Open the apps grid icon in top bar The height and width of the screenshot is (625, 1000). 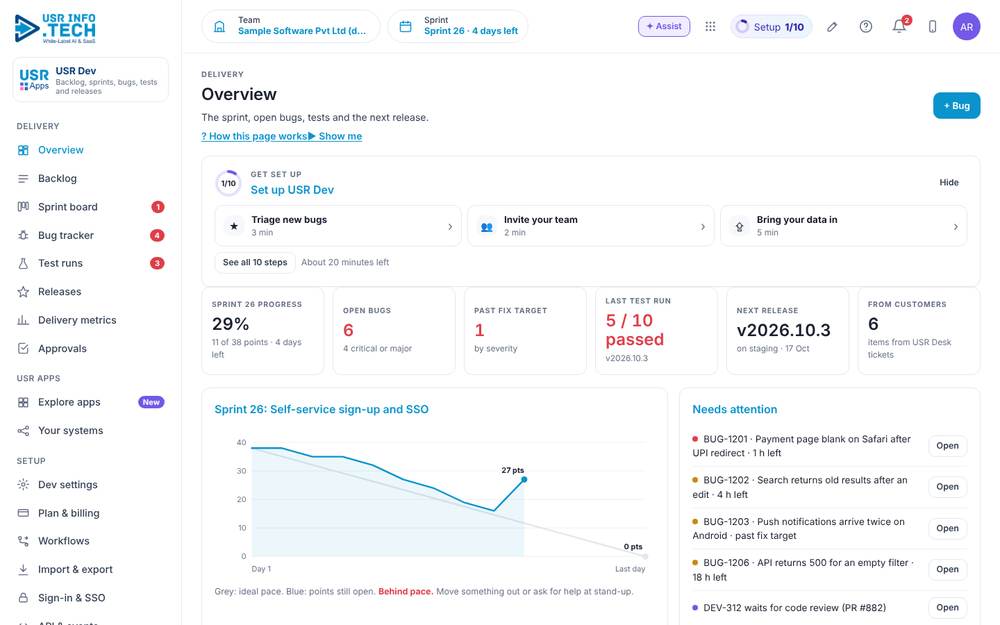pos(710,26)
